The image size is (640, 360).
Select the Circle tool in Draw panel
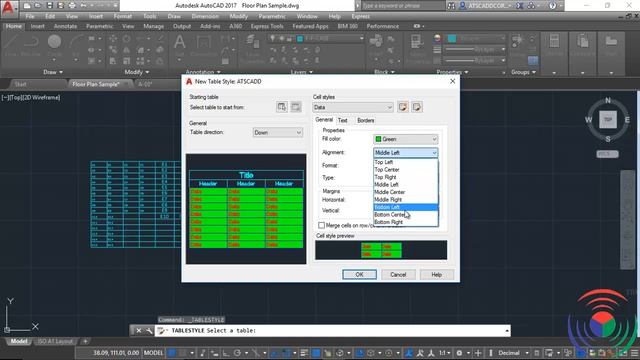(x=54, y=42)
